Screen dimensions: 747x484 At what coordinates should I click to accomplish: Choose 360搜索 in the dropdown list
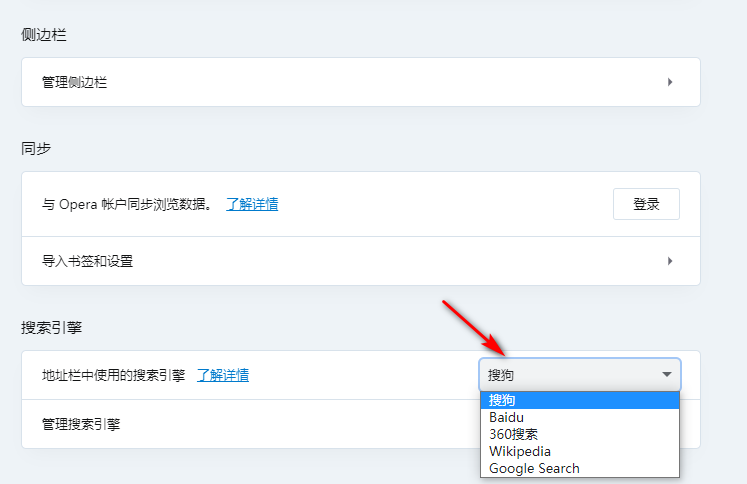(580, 434)
